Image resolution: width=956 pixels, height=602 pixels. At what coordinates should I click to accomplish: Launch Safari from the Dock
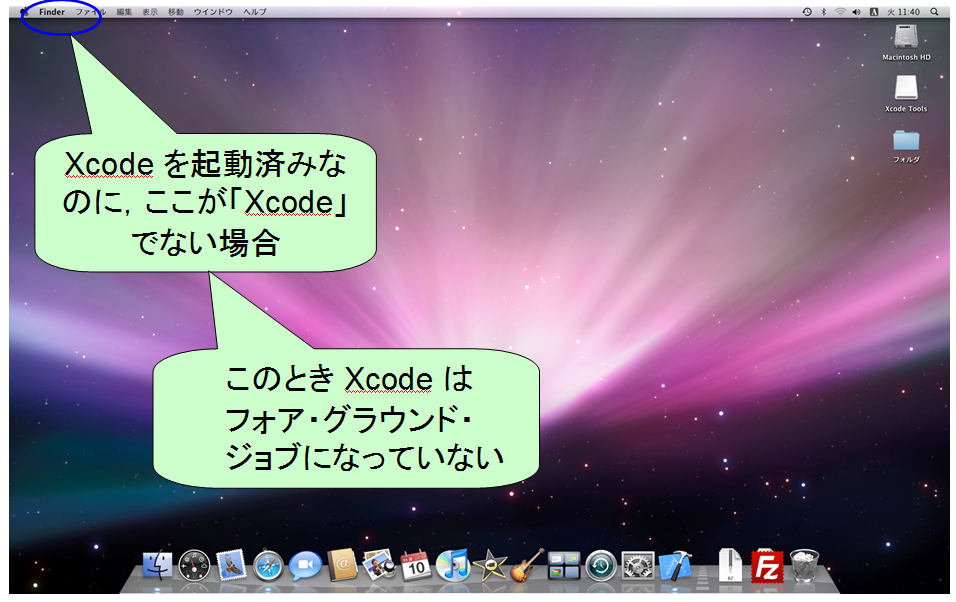pyautogui.click(x=268, y=565)
